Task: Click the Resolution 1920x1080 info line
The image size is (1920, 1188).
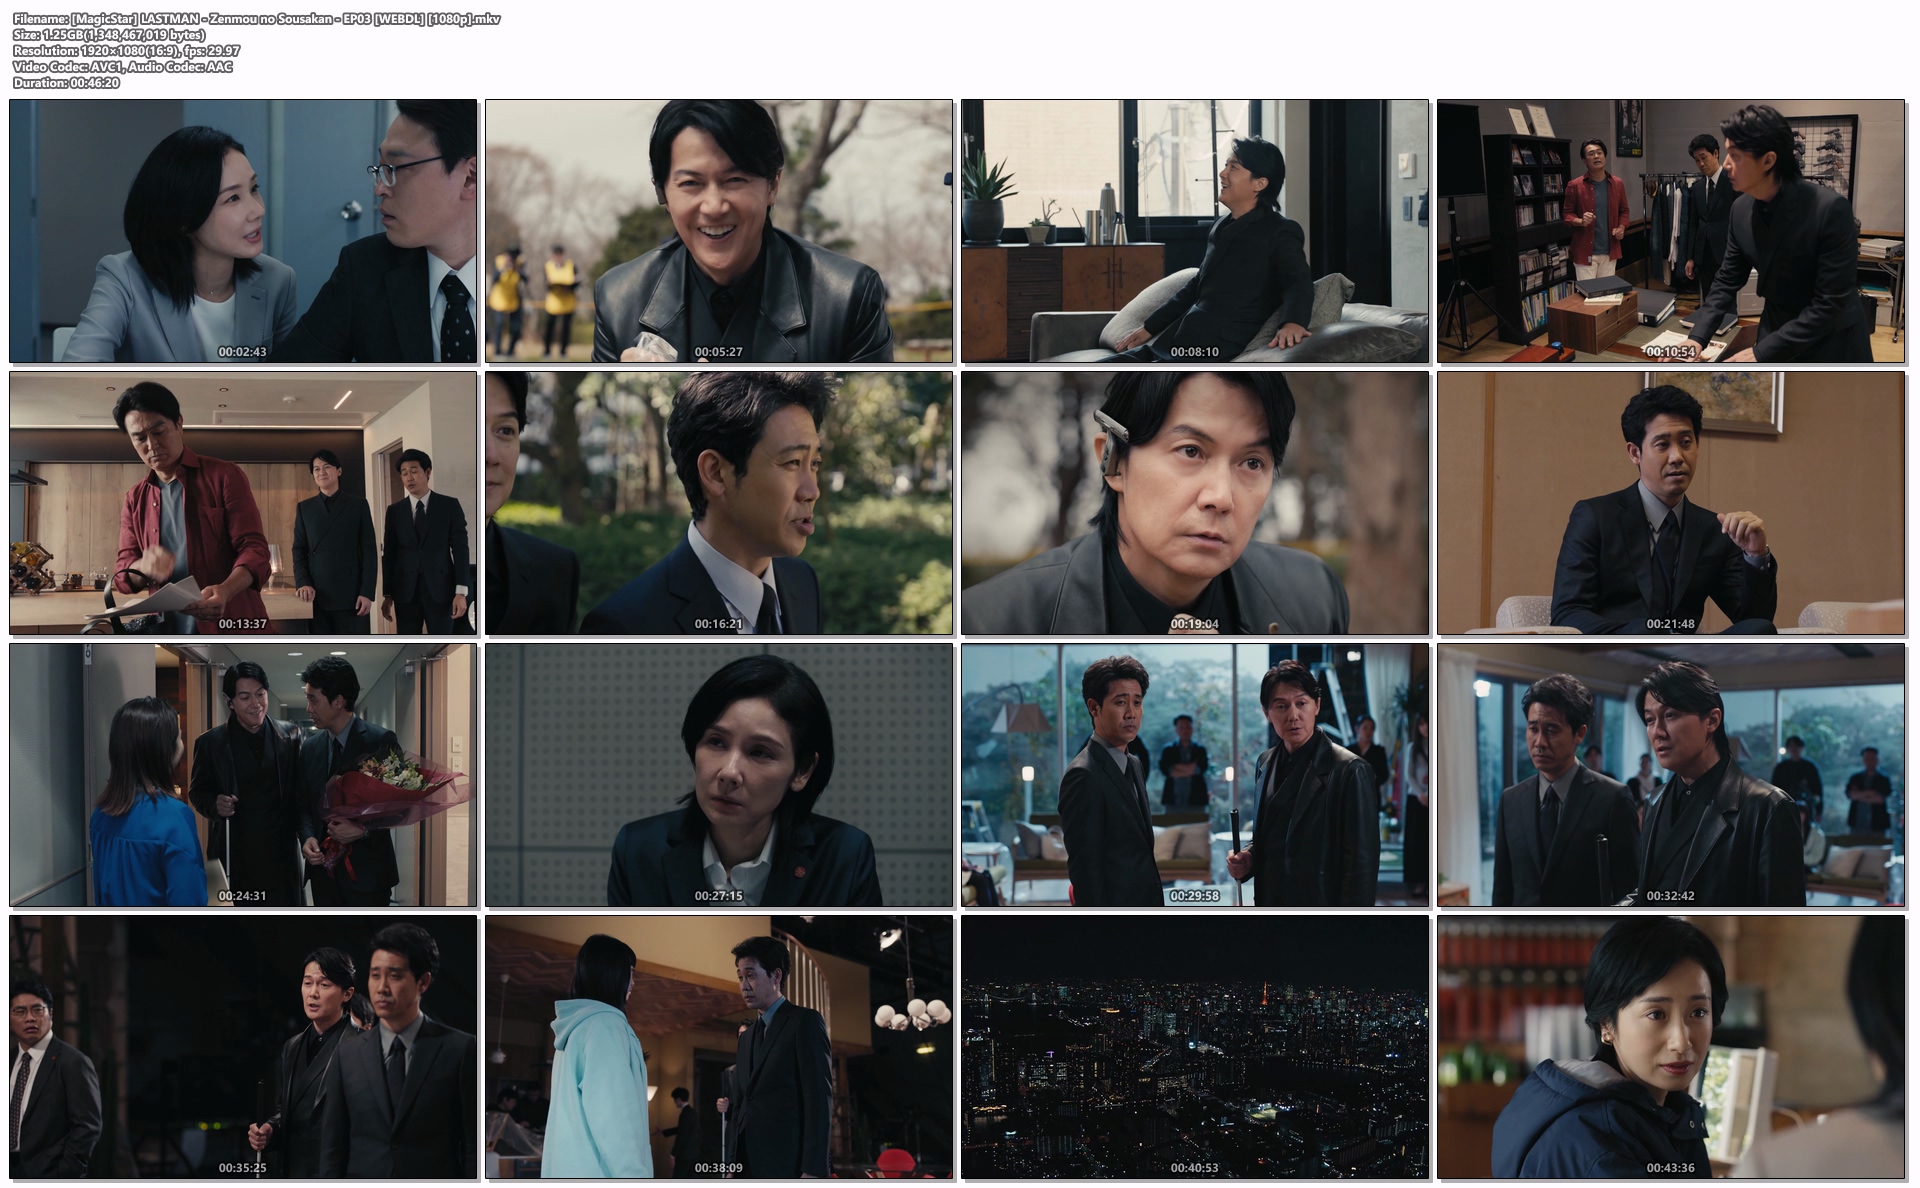Action: [x=126, y=51]
